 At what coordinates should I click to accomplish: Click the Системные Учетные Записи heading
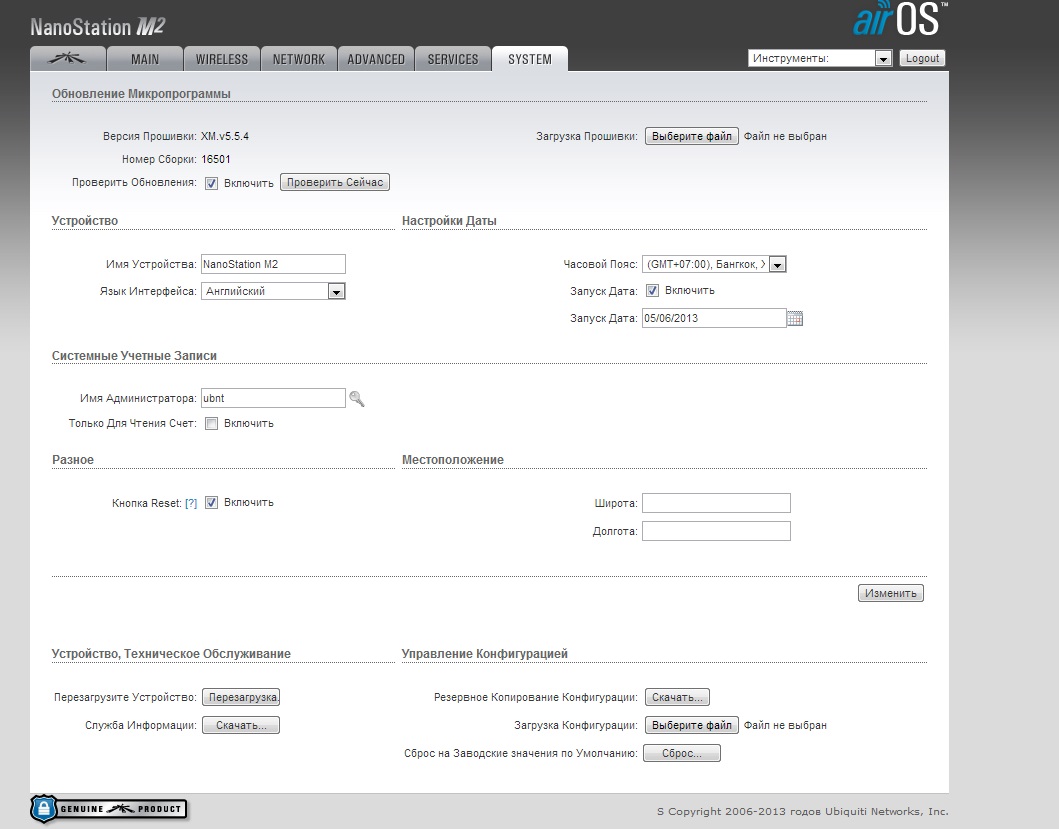[134, 356]
